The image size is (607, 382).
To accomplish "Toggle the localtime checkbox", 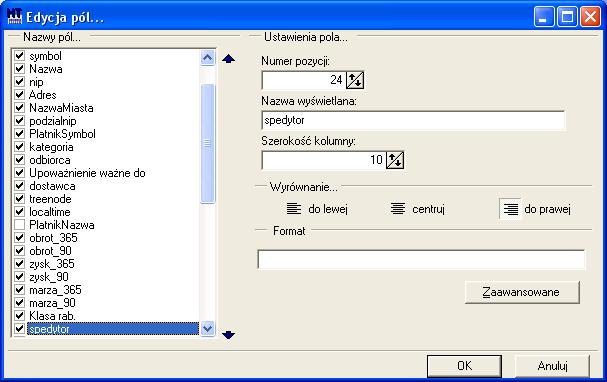I will click(x=19, y=212).
